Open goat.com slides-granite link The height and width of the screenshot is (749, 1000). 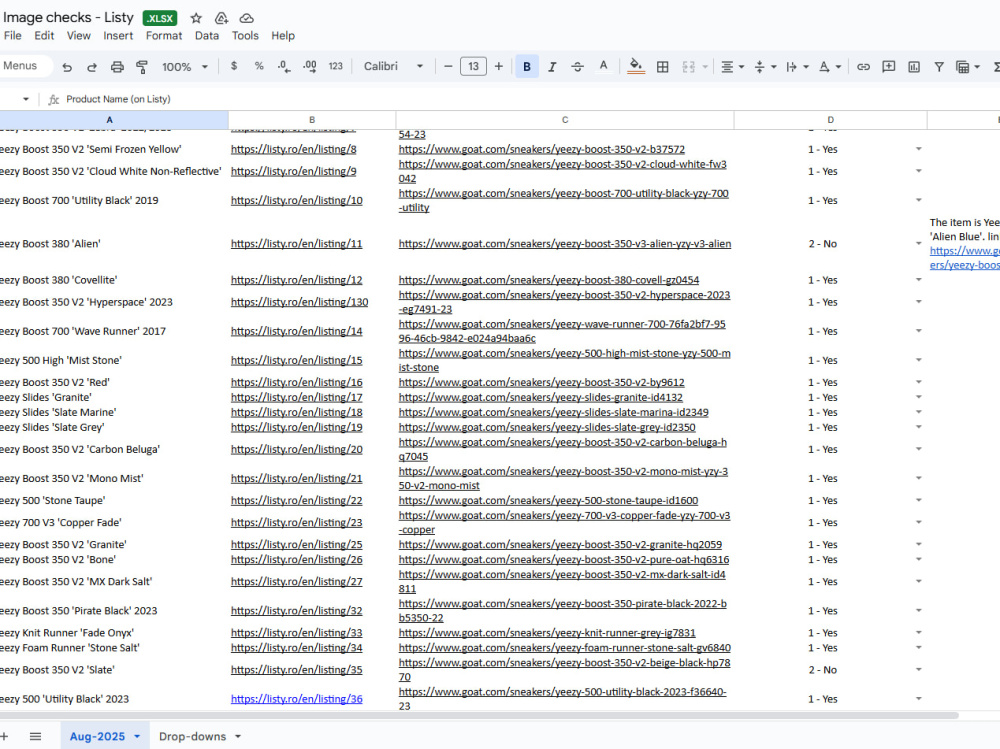pyautogui.click(x=541, y=397)
